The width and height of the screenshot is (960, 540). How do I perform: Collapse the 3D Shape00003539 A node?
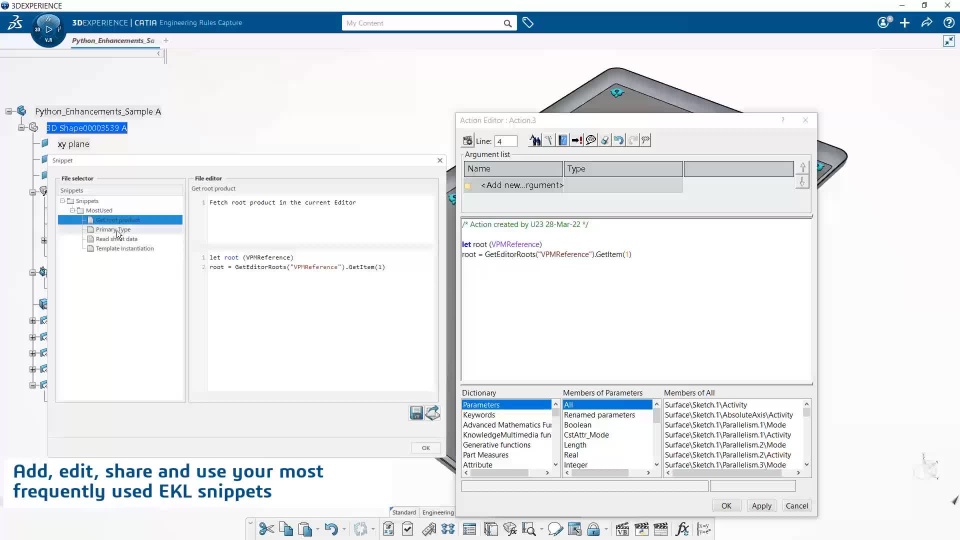(x=21, y=127)
